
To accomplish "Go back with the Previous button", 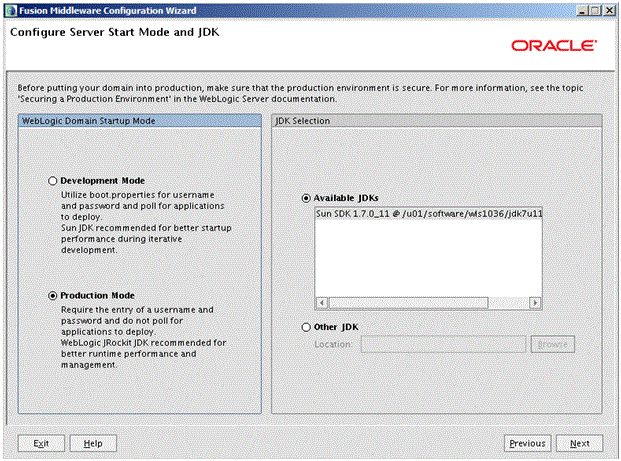I will 527,443.
